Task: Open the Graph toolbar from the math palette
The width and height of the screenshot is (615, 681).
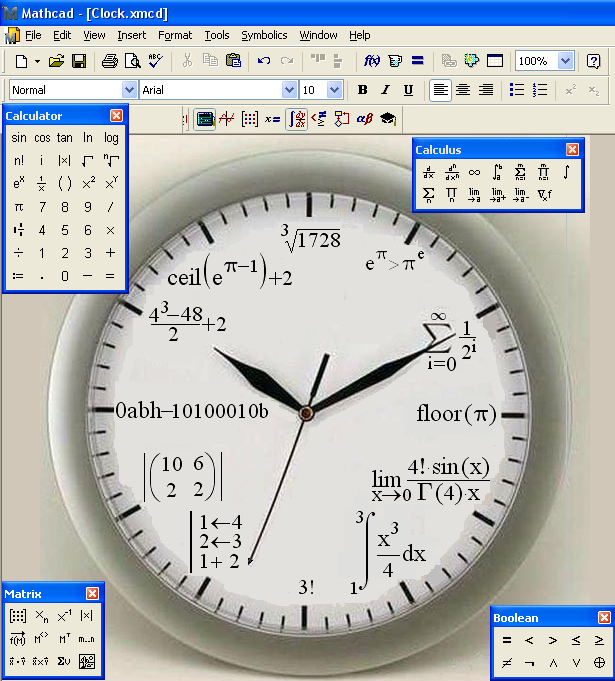Action: [227, 119]
